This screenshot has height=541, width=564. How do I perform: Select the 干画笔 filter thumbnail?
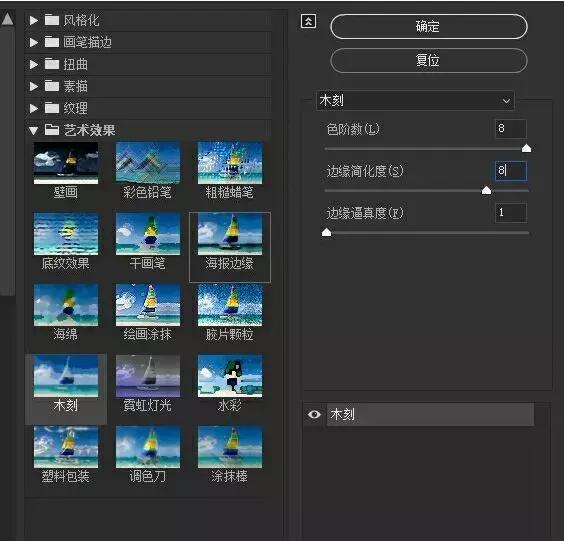click(x=147, y=234)
